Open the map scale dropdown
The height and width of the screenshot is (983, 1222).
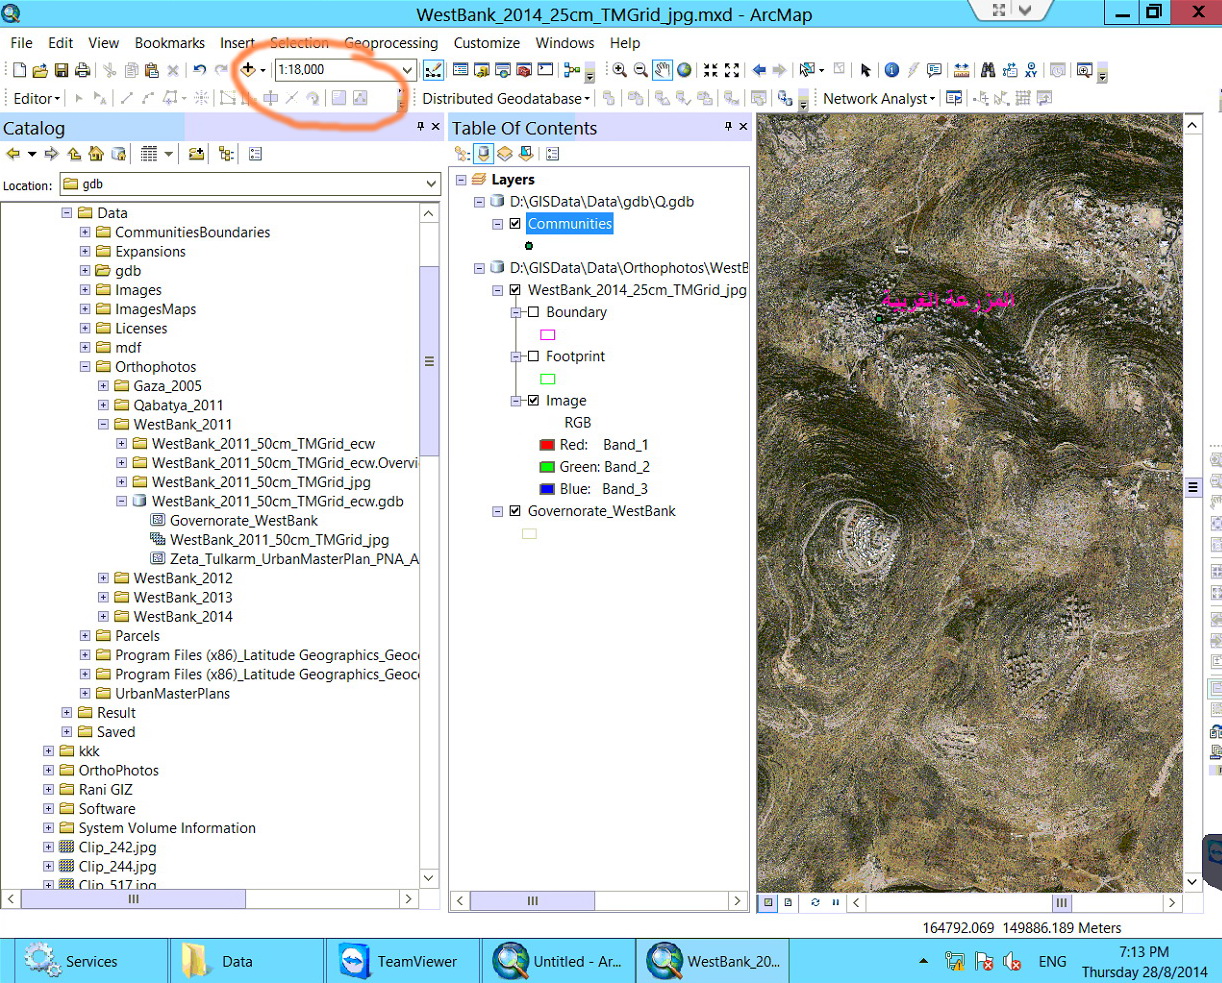[407, 70]
